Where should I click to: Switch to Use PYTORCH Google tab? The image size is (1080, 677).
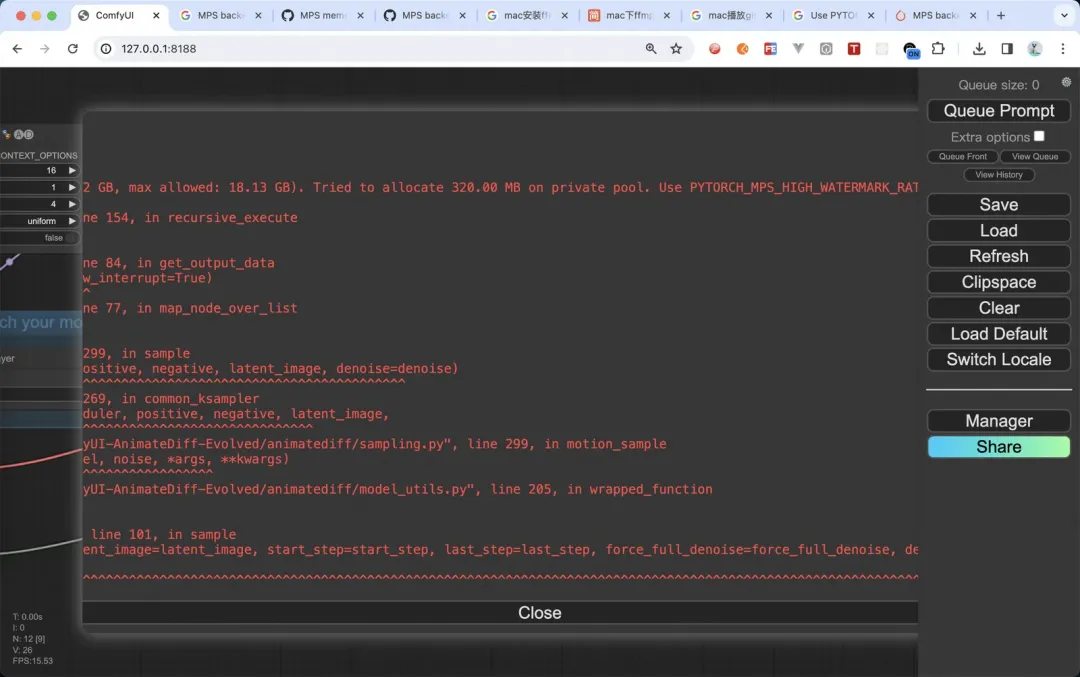pyautogui.click(x=833, y=15)
